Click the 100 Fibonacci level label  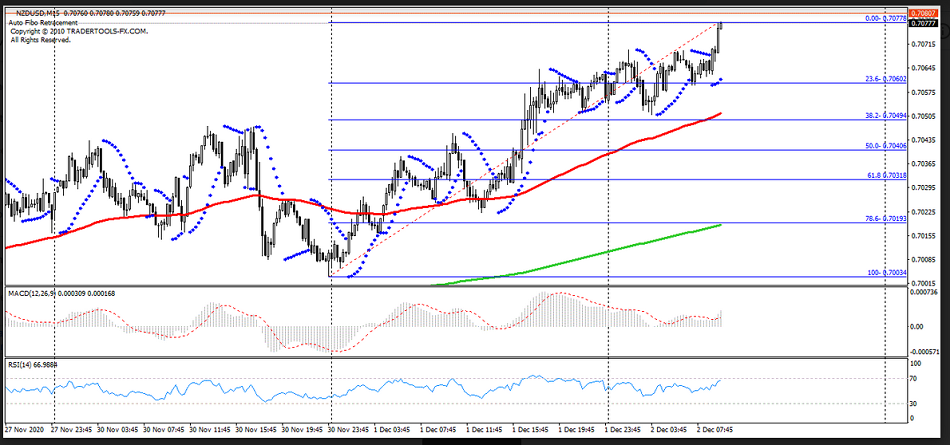pyautogui.click(x=884, y=273)
